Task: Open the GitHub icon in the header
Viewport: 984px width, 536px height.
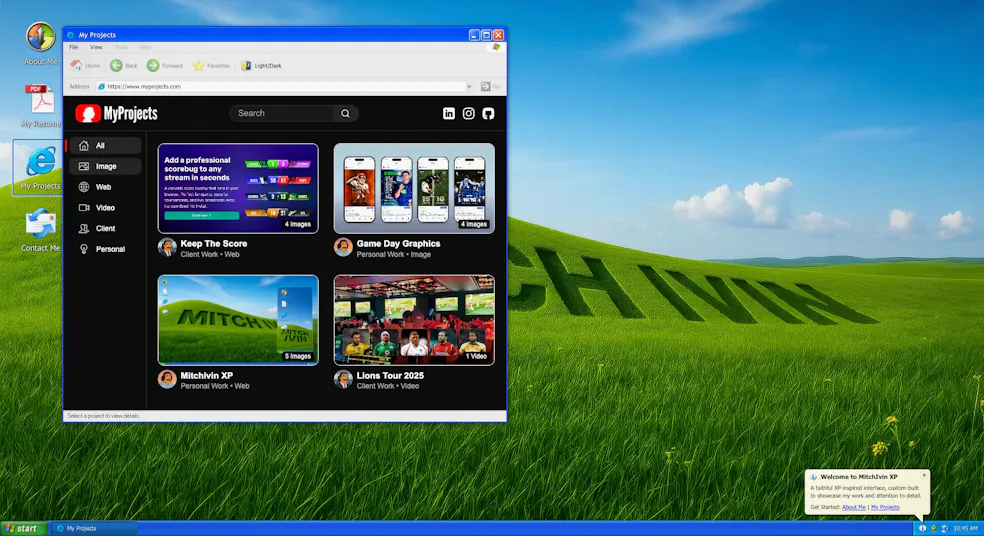Action: pos(488,114)
